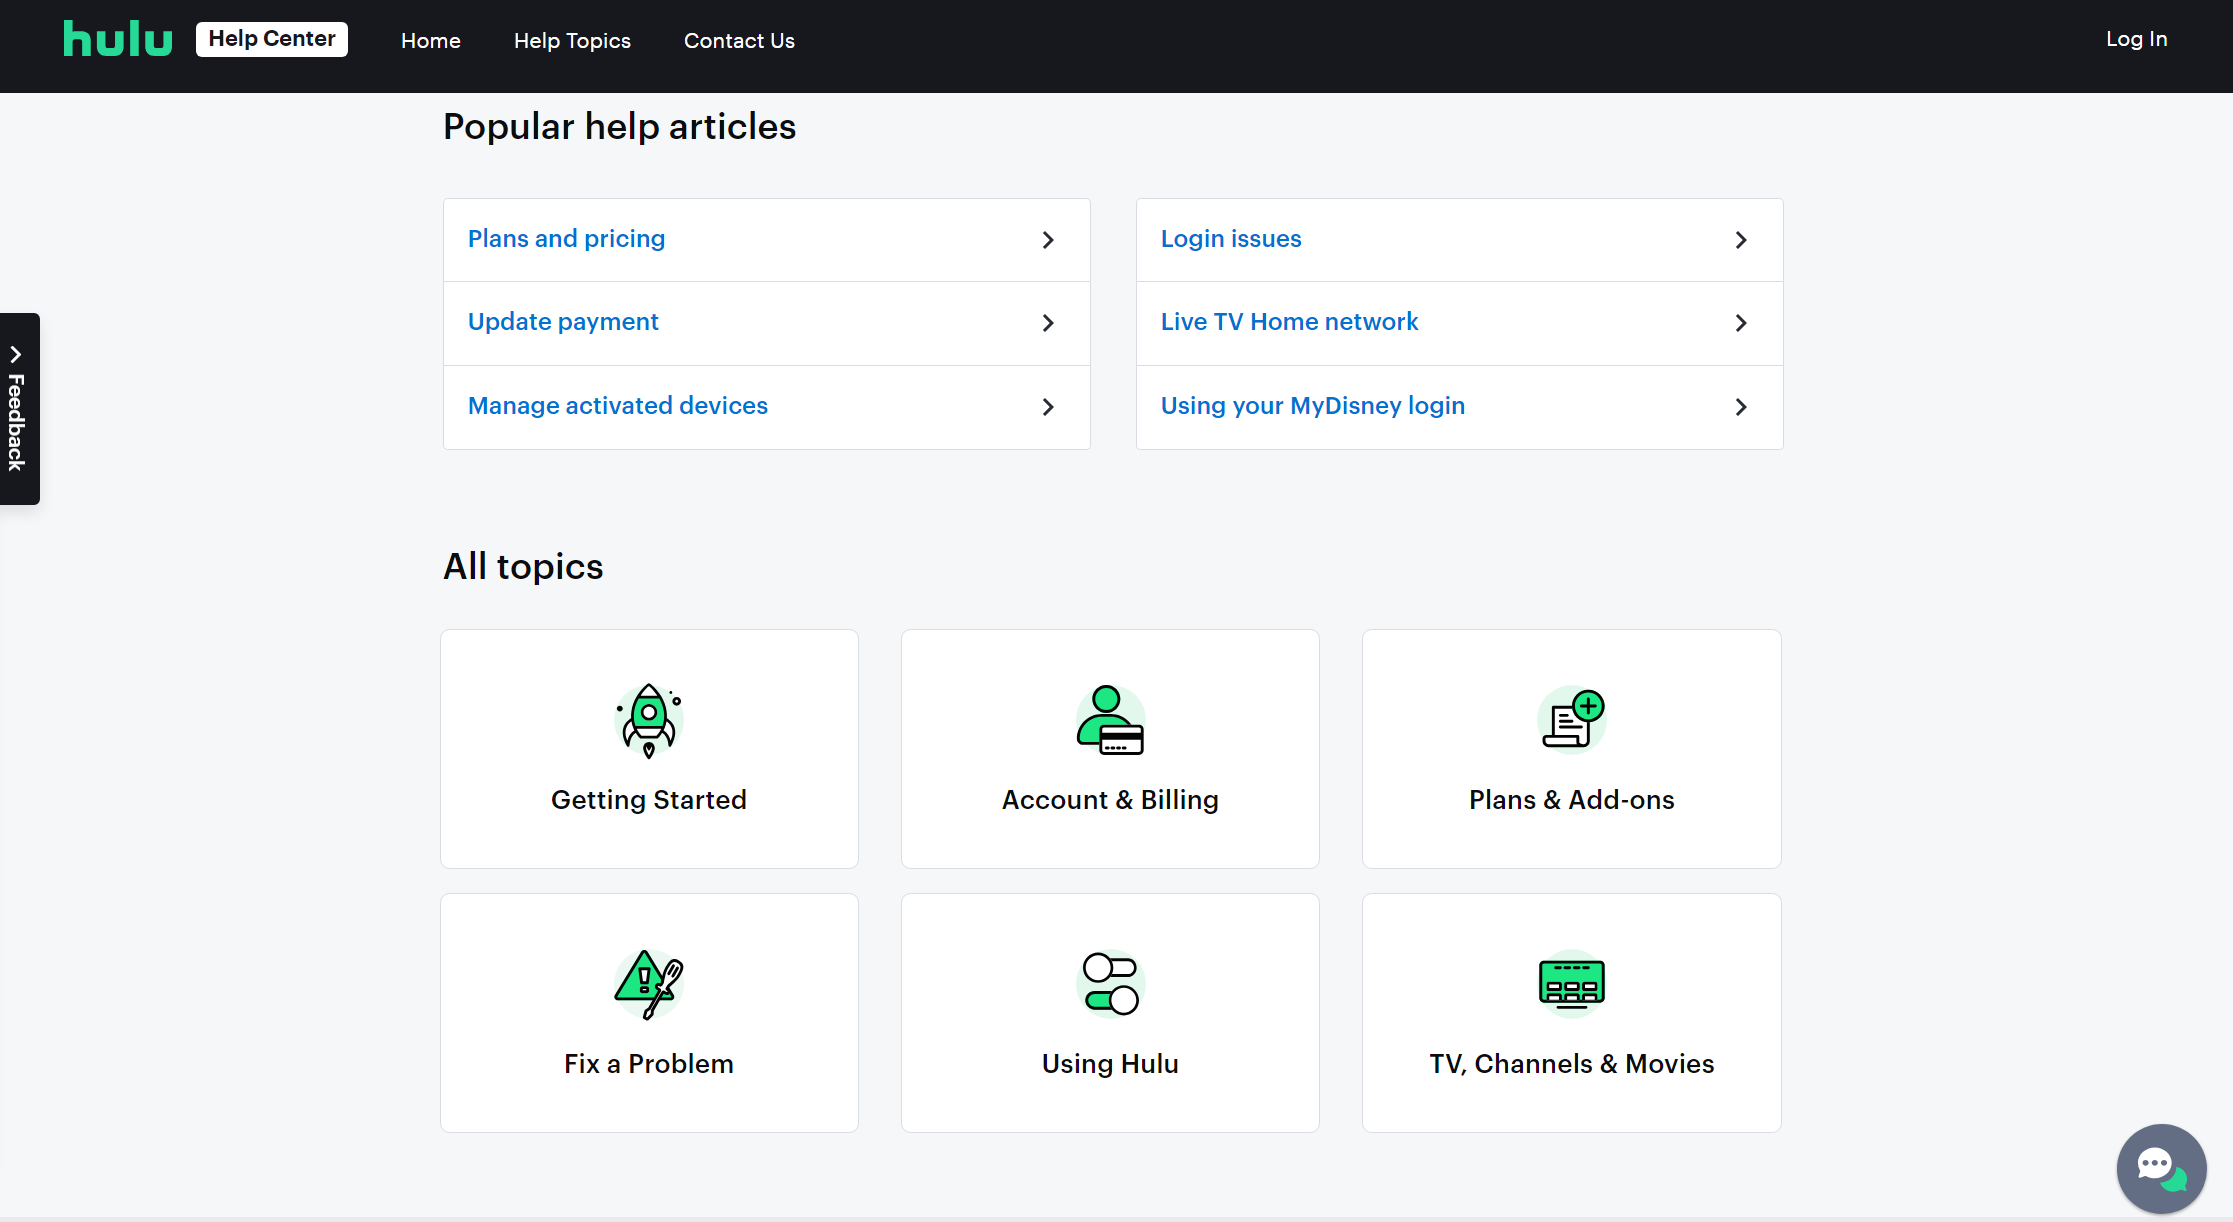2233x1222 pixels.
Task: Click the Account & Billing person icon
Action: [x=1110, y=720]
